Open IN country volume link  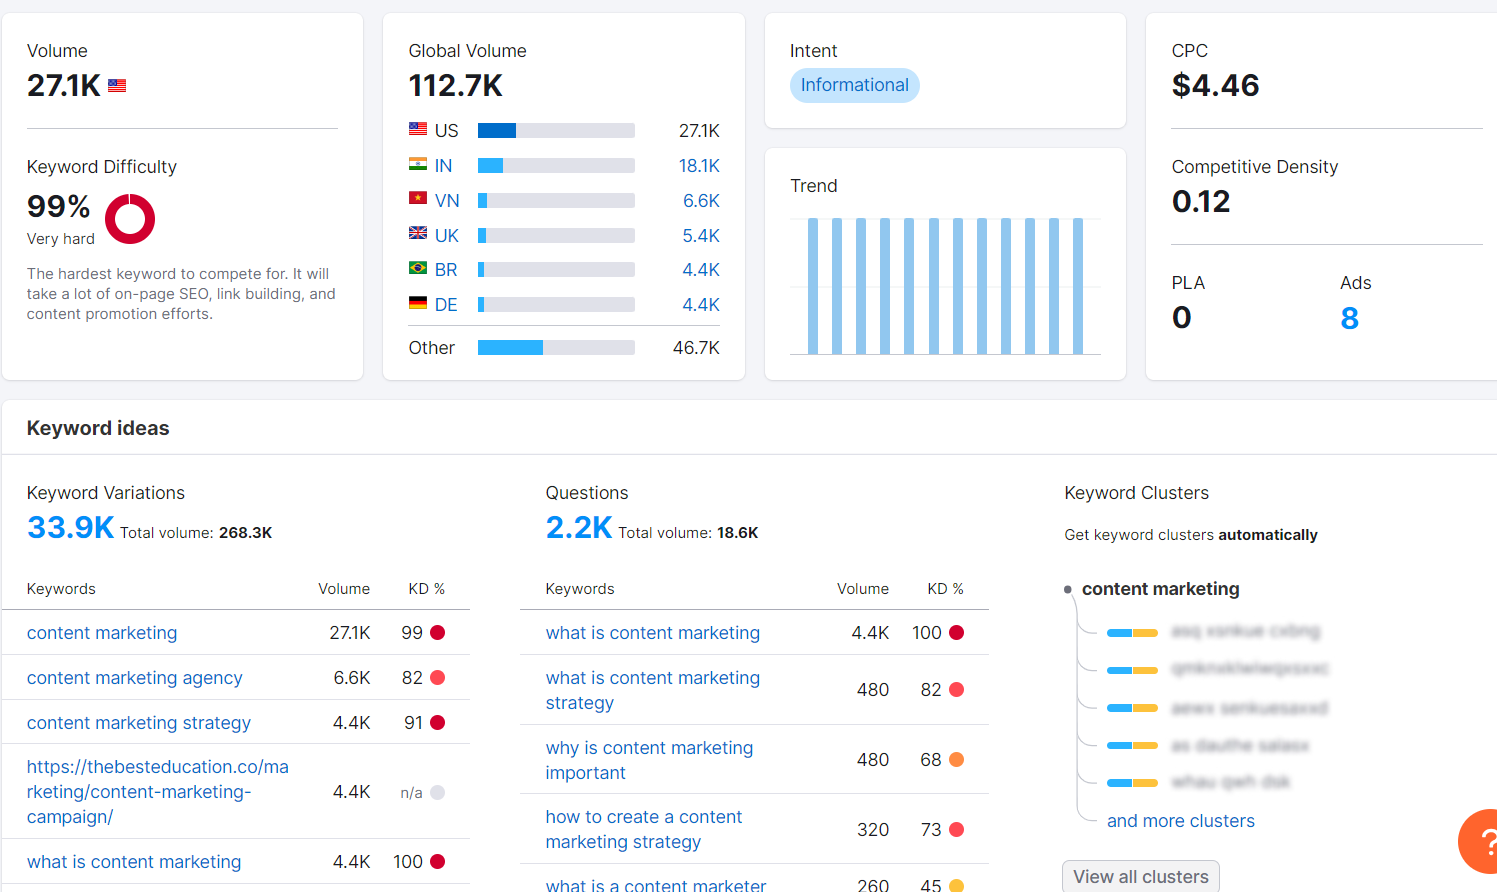(x=443, y=166)
